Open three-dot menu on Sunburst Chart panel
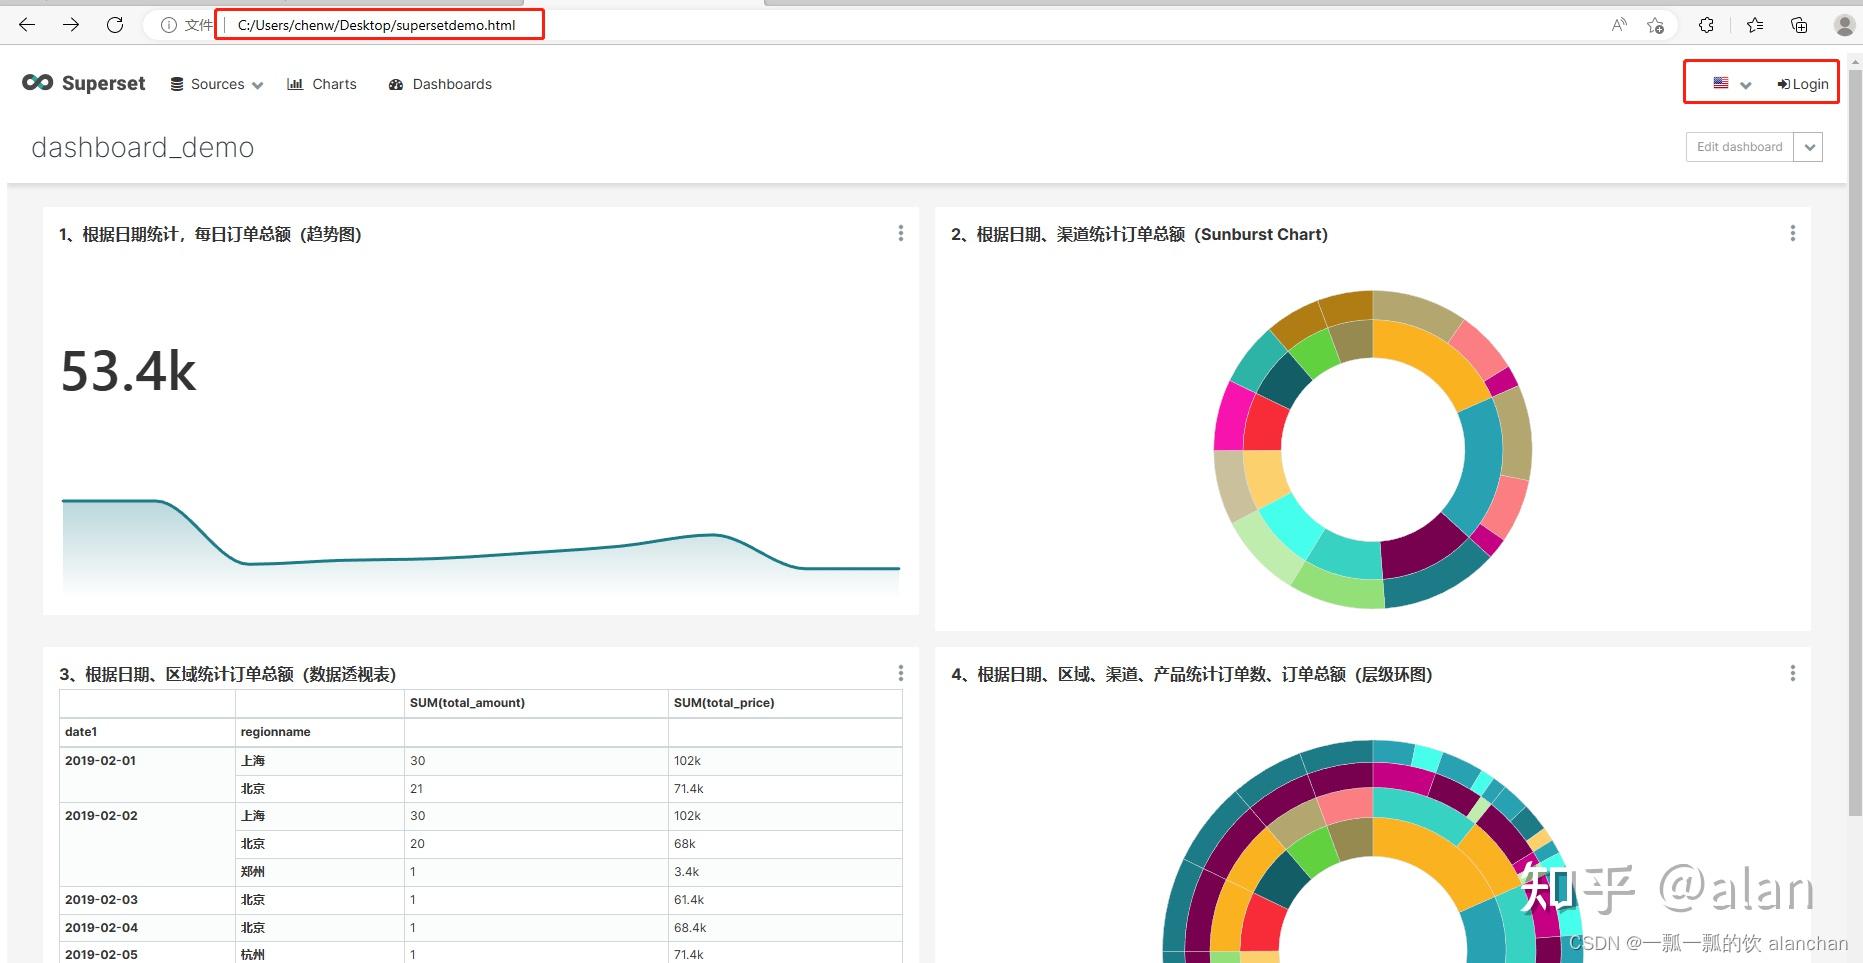 [1793, 233]
